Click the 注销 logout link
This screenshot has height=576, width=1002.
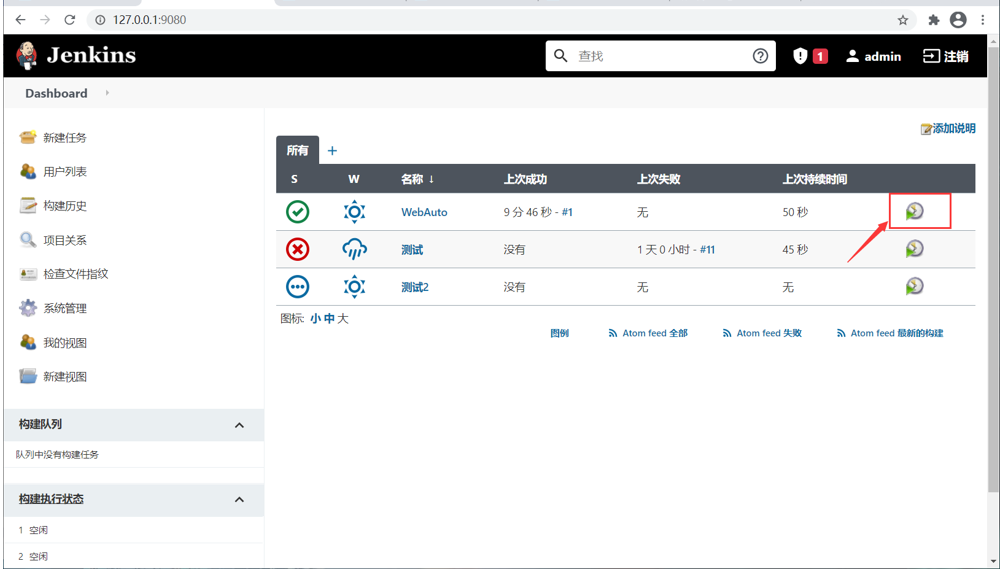pyautogui.click(x=946, y=56)
